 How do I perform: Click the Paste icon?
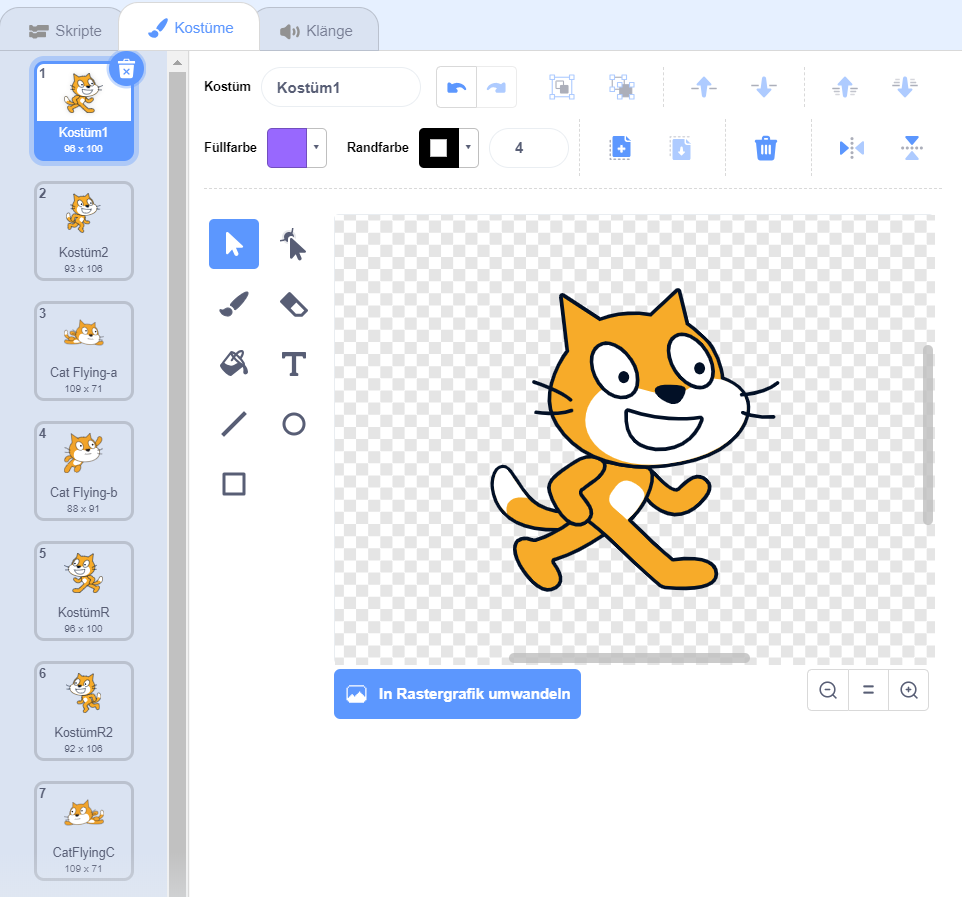click(680, 148)
